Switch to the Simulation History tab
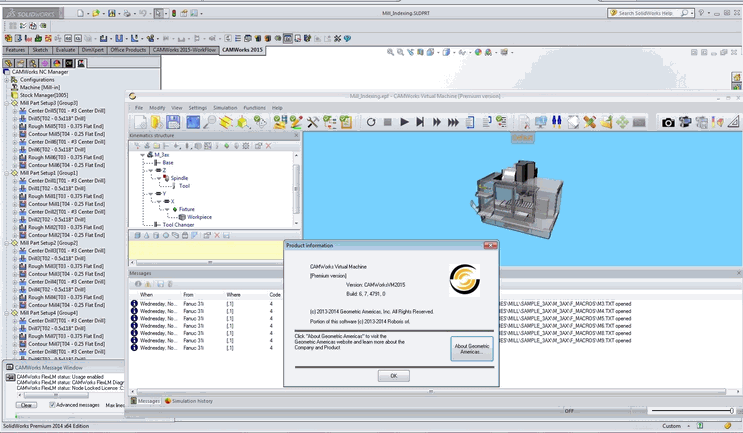 (x=189, y=400)
